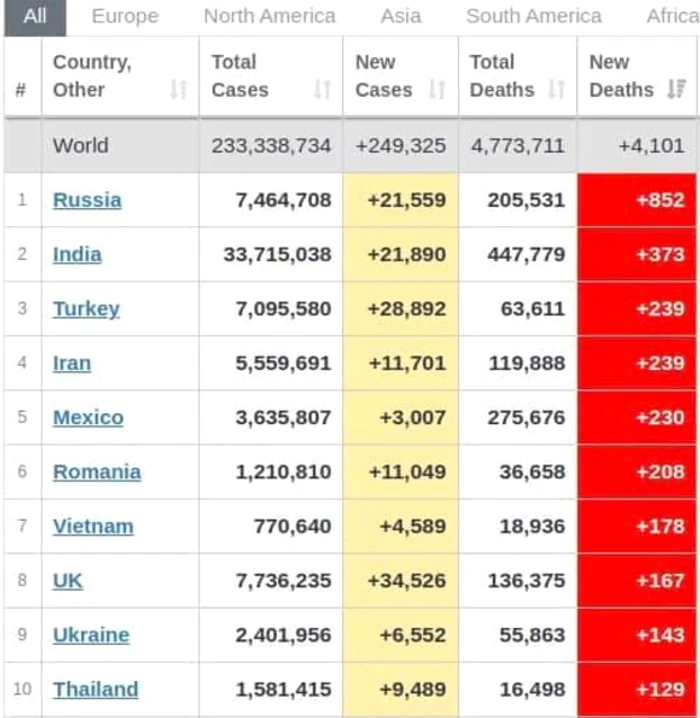Sort by New Deaths descending icon
This screenshot has width=700, height=718.
click(675, 90)
